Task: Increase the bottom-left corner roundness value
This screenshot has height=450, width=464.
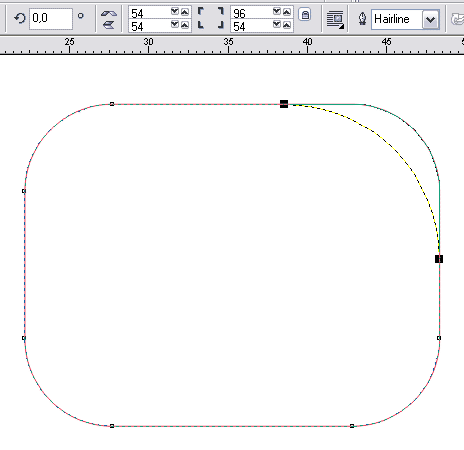Action: (x=185, y=25)
